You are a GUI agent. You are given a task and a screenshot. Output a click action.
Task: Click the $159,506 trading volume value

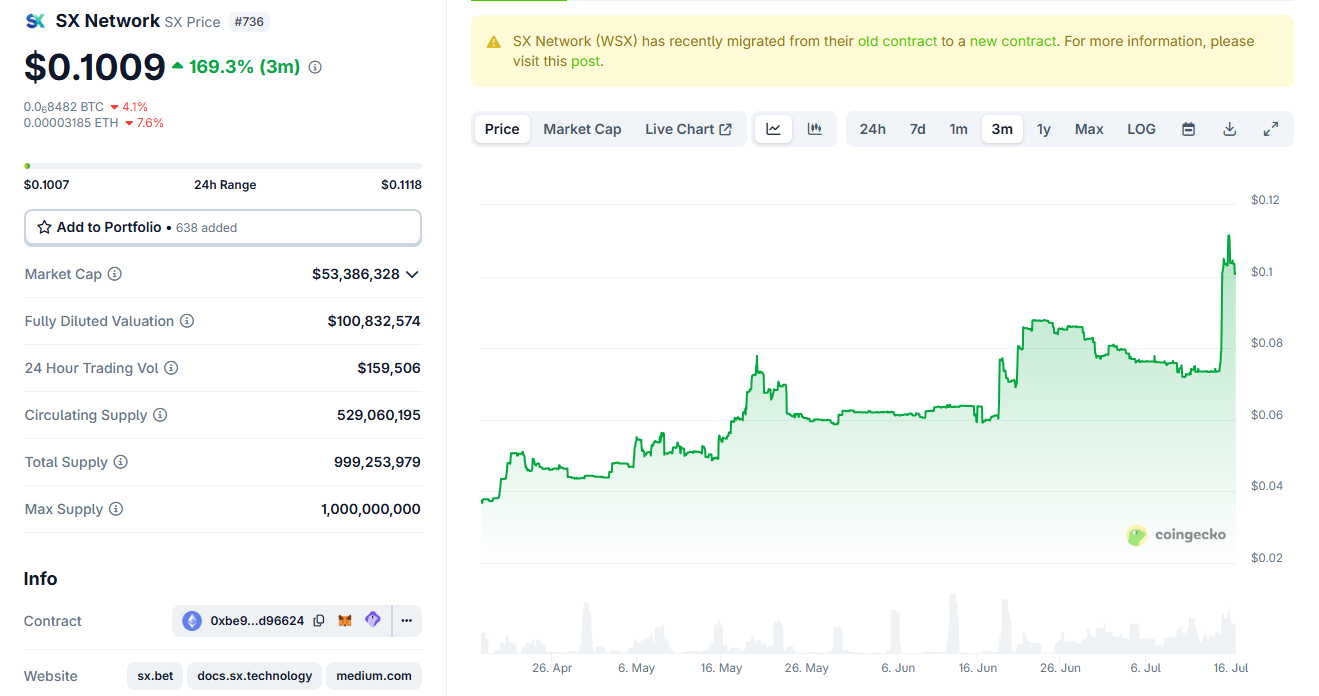pos(389,368)
